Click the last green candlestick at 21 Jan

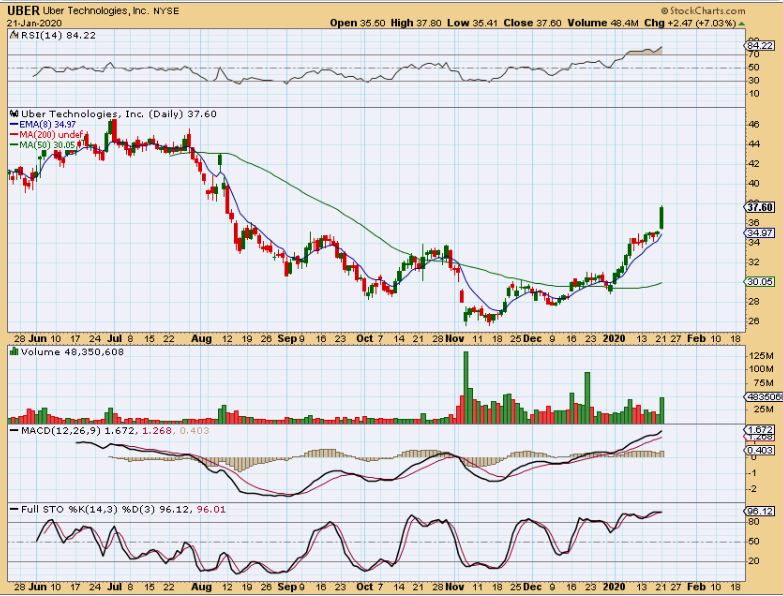[x=662, y=218]
